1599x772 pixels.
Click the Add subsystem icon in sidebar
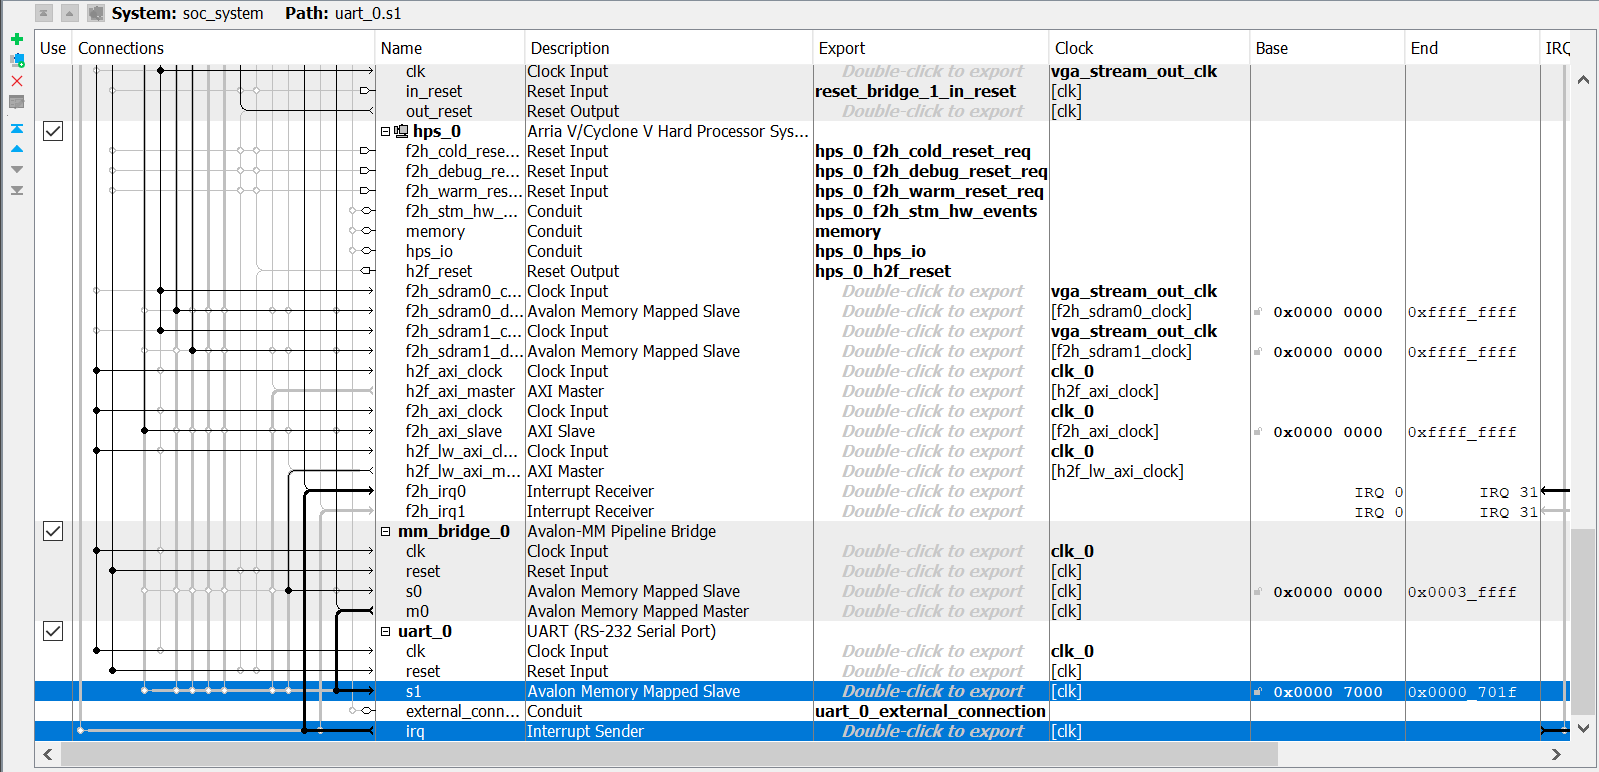pos(17,60)
